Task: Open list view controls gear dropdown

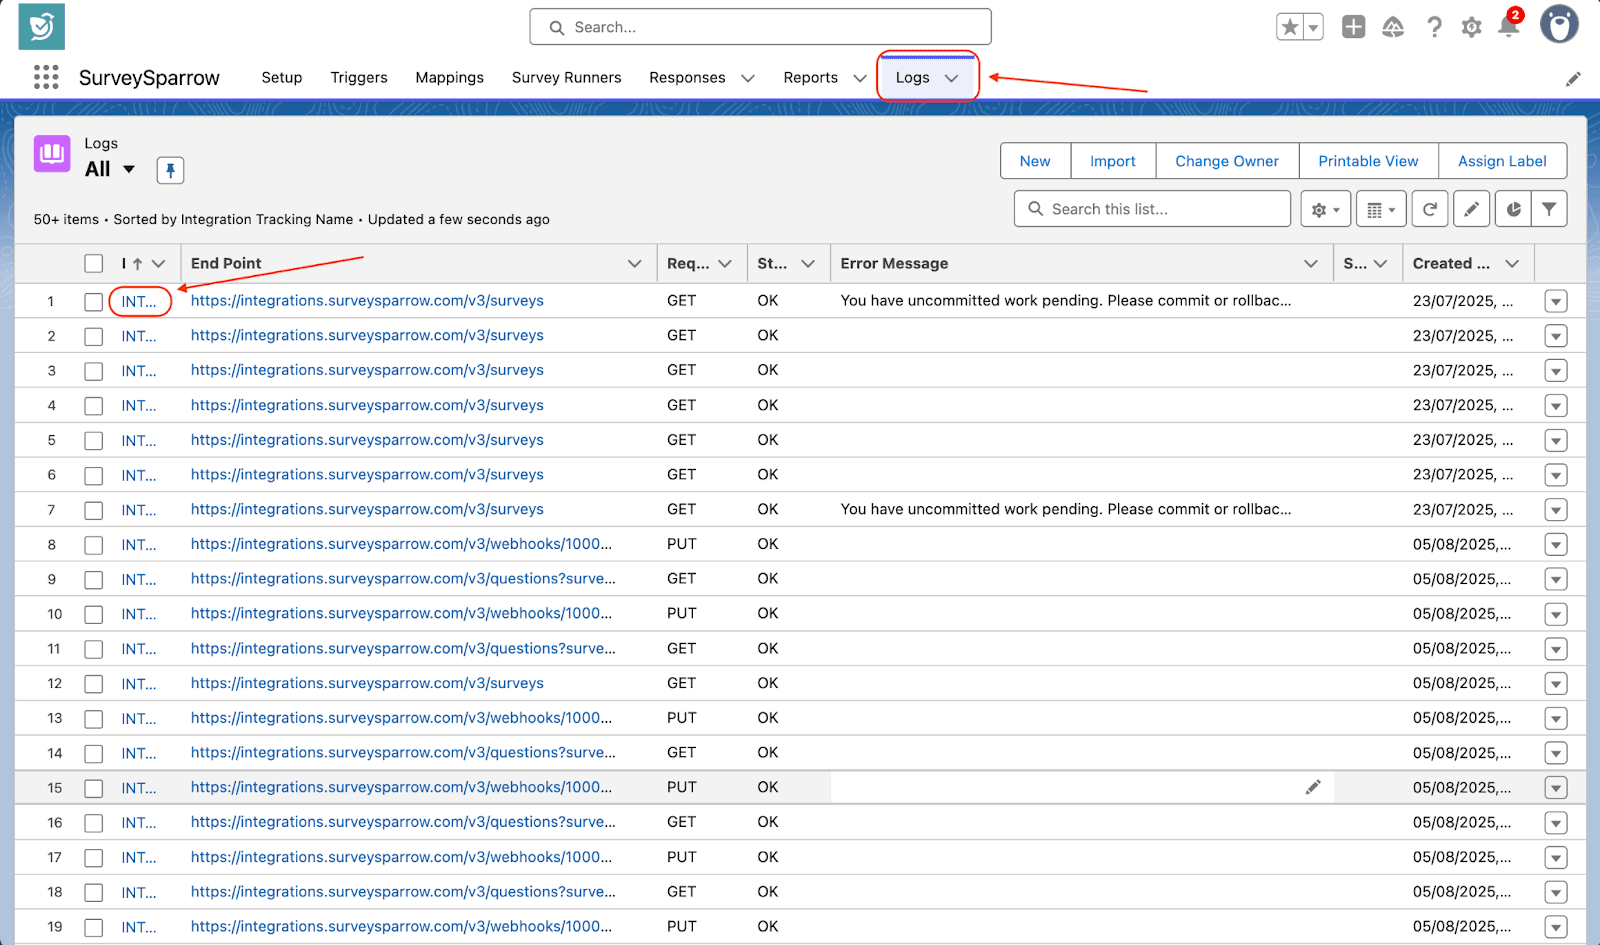Action: (1325, 209)
